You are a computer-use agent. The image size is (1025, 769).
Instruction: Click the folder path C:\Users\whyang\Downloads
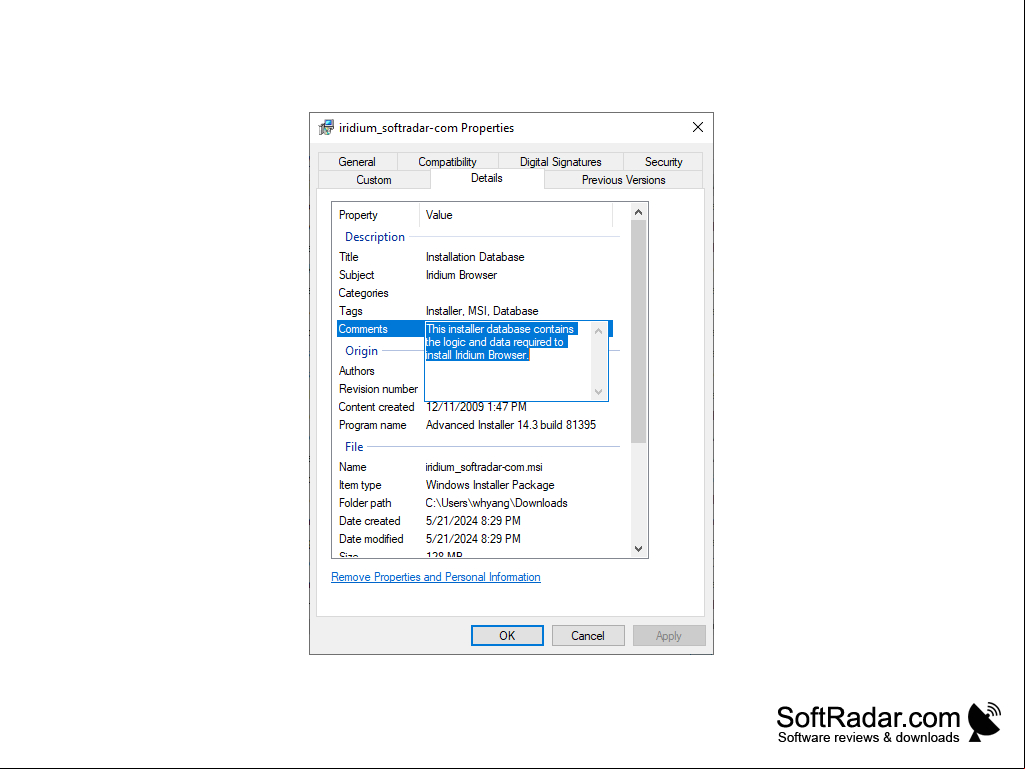[x=496, y=503]
